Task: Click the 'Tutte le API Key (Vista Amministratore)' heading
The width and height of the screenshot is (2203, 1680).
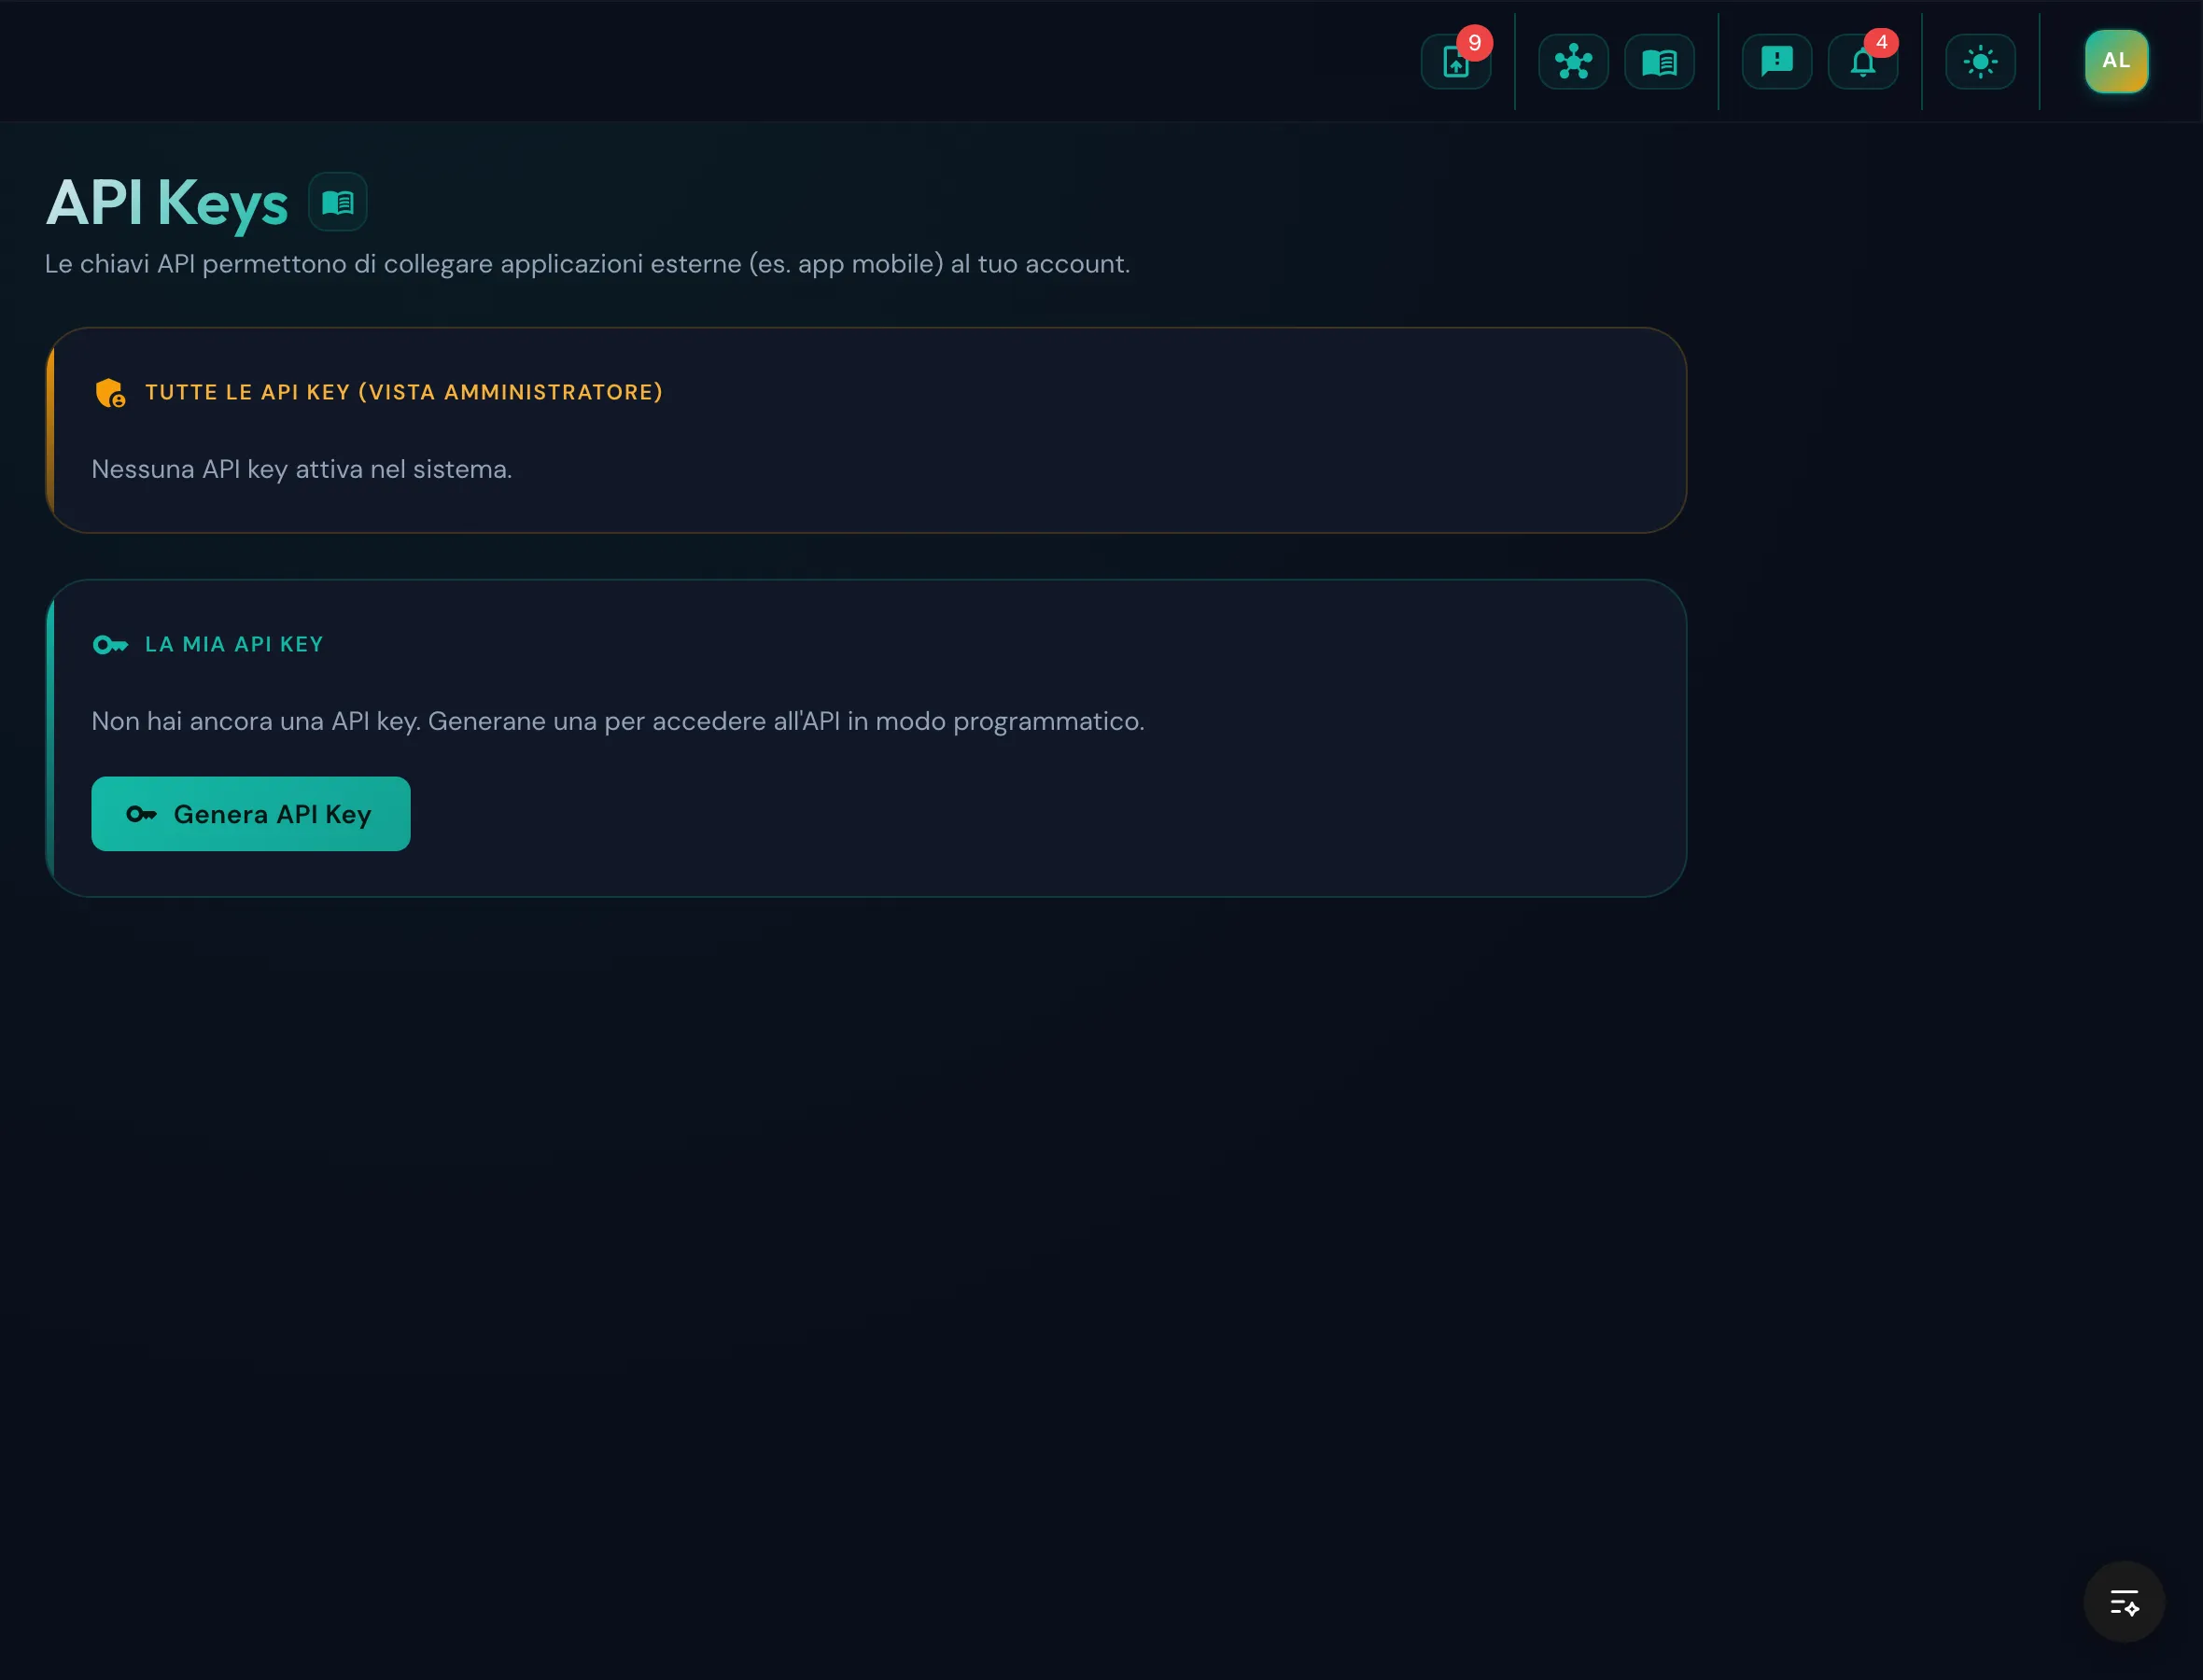Action: pyautogui.click(x=404, y=392)
